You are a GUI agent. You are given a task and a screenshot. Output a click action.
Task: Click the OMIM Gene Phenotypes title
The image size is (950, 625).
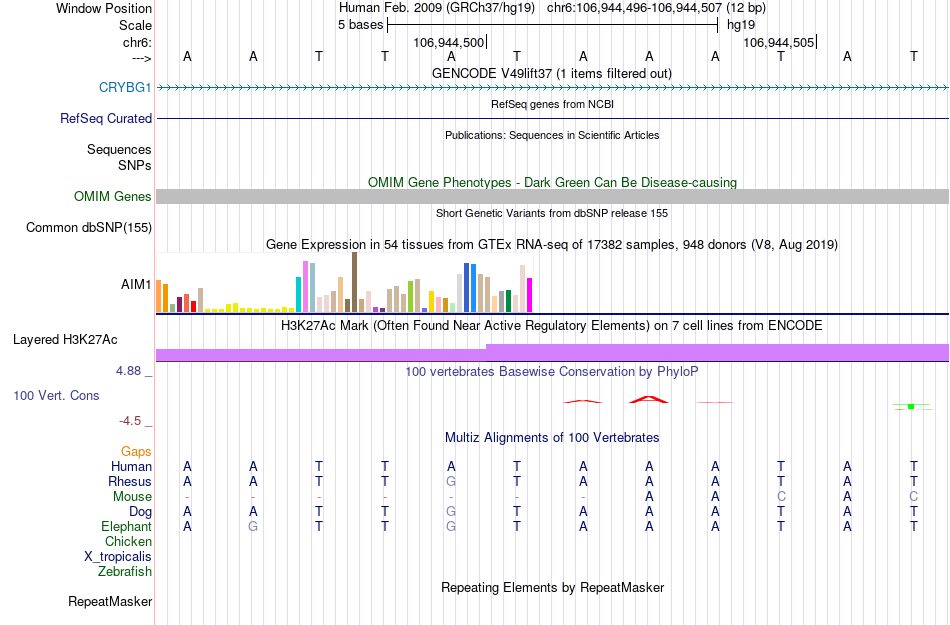click(x=552, y=182)
